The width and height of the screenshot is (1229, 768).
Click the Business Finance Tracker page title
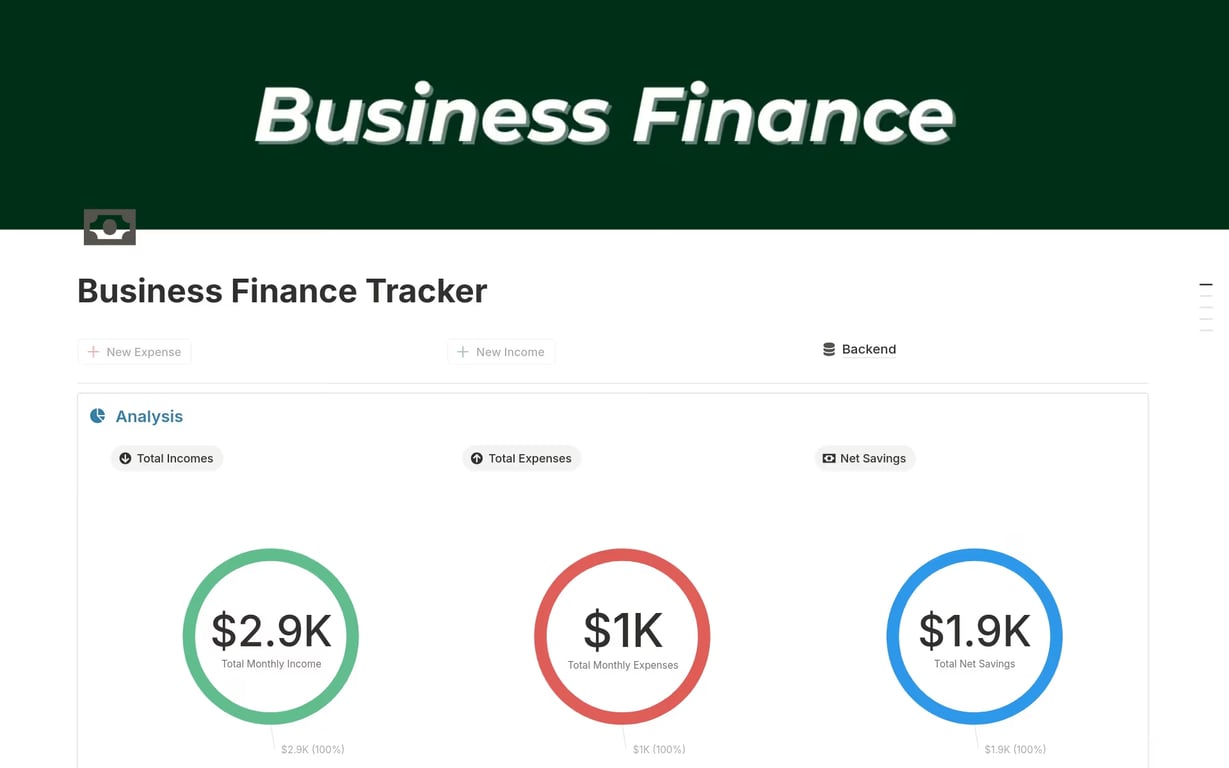coord(282,291)
